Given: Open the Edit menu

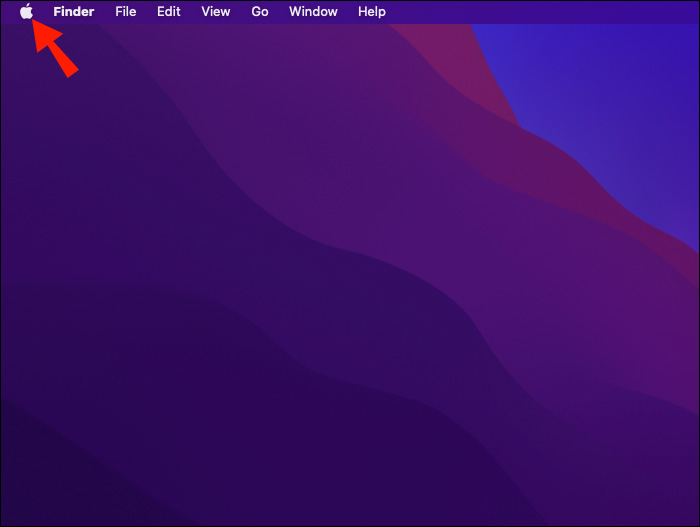Looking at the screenshot, I should click(168, 12).
